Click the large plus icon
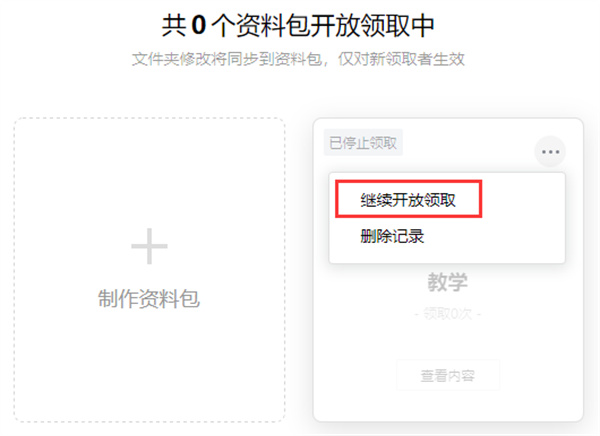Image resolution: width=600 pixels, height=436 pixels. [x=149, y=246]
